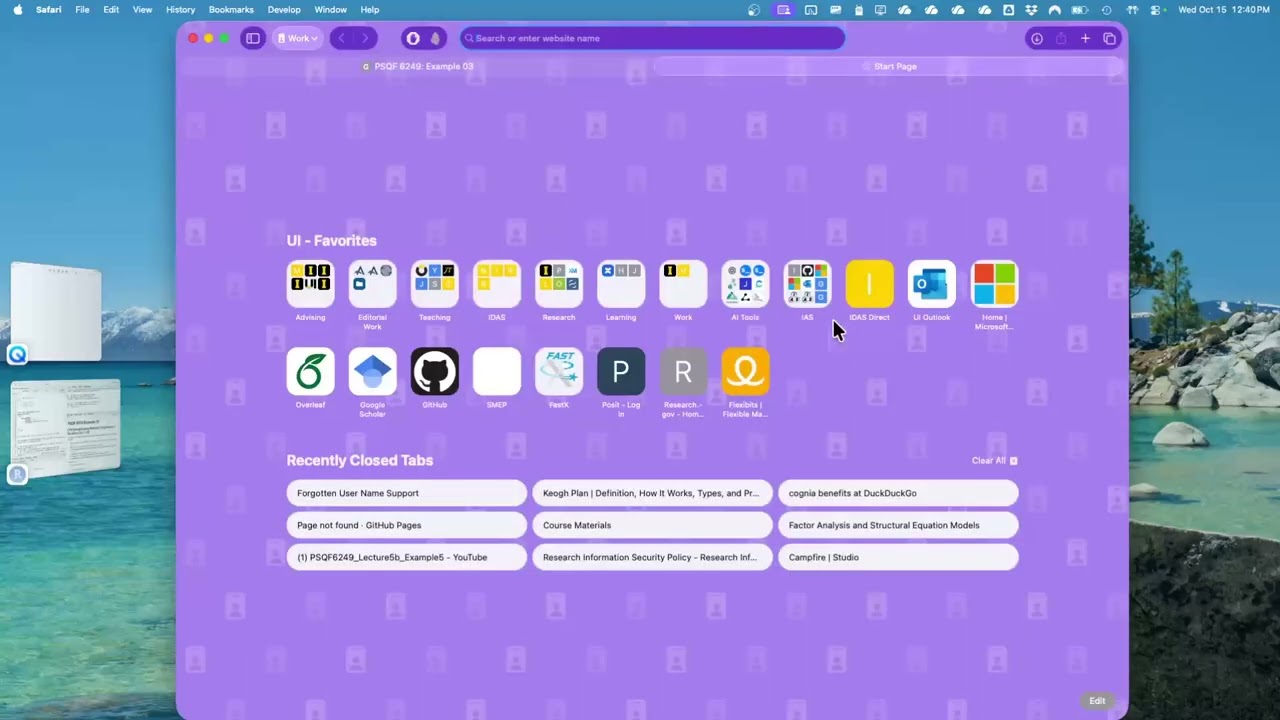Reopen Campfire Studio tab
The height and width of the screenshot is (720, 1280).
point(898,557)
